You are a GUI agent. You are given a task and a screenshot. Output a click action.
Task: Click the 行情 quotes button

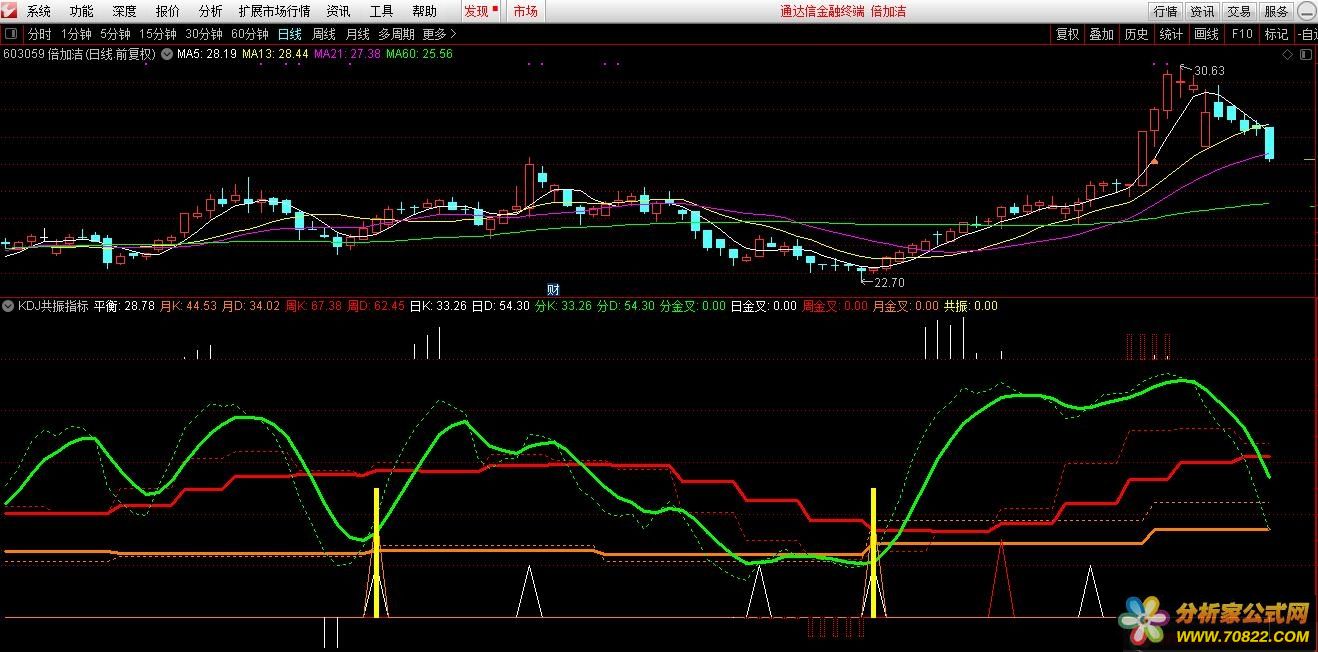coord(1165,11)
